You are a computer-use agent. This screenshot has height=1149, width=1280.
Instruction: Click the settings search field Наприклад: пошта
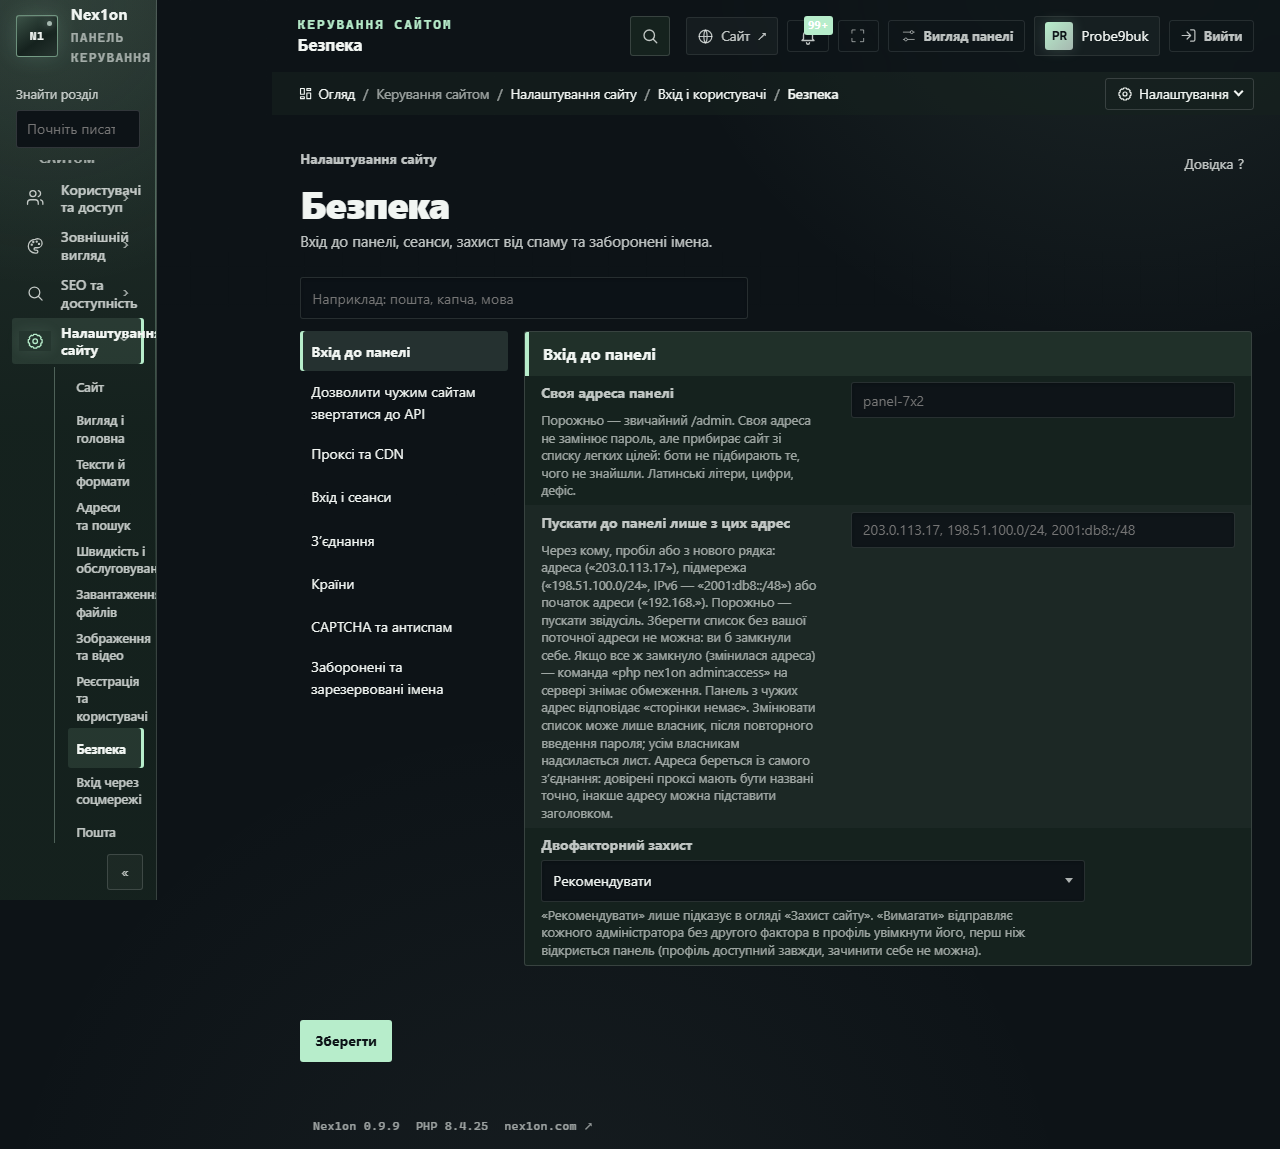tap(524, 298)
